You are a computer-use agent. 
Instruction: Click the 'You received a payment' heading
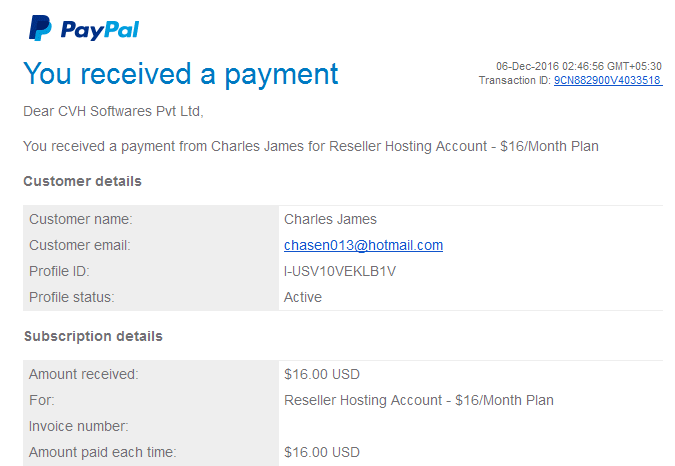[x=181, y=74]
